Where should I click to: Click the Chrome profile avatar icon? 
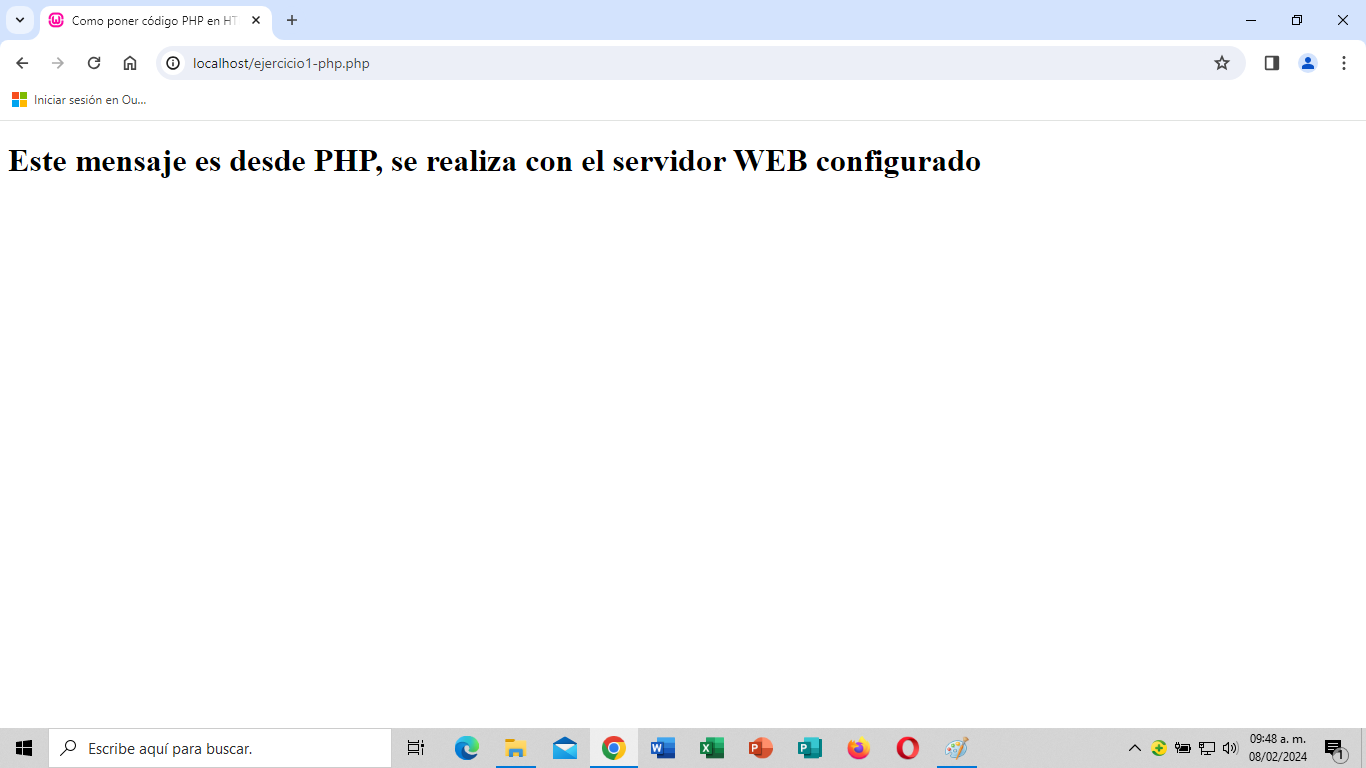[x=1307, y=63]
